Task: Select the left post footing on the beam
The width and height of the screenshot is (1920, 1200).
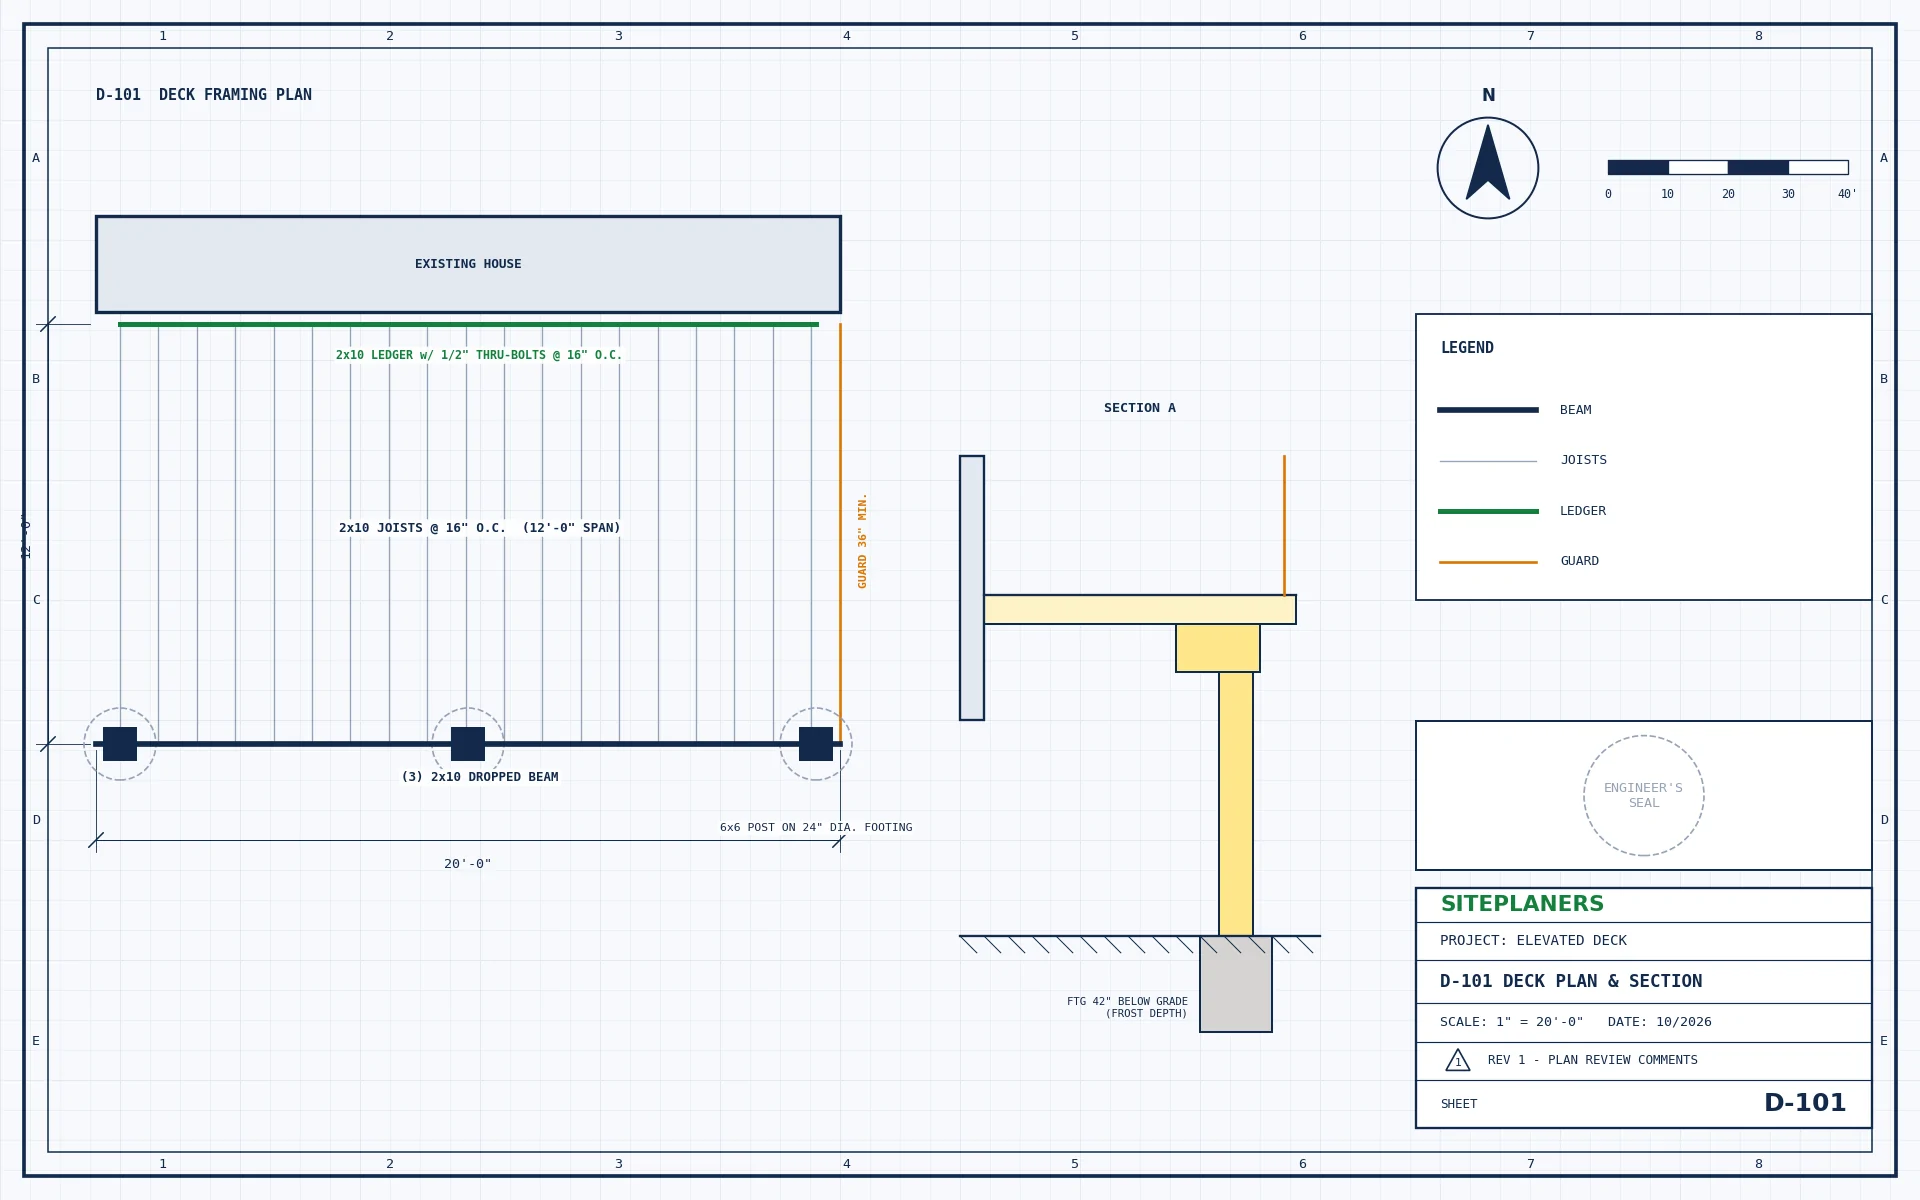Action: point(120,744)
